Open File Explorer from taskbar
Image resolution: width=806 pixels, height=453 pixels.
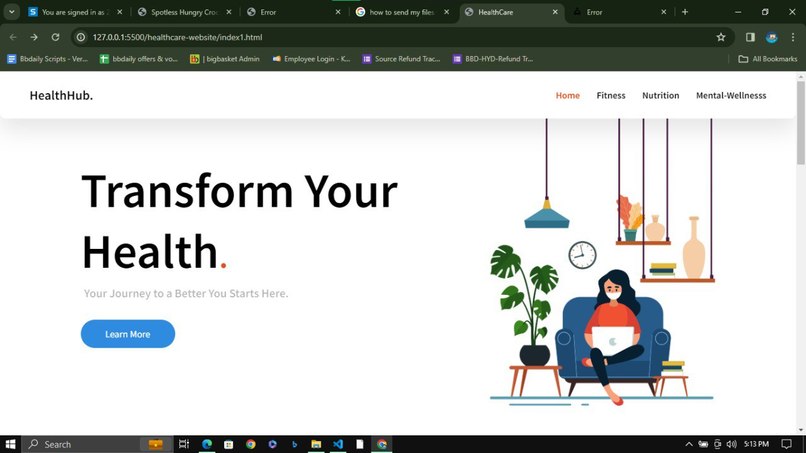point(316,444)
